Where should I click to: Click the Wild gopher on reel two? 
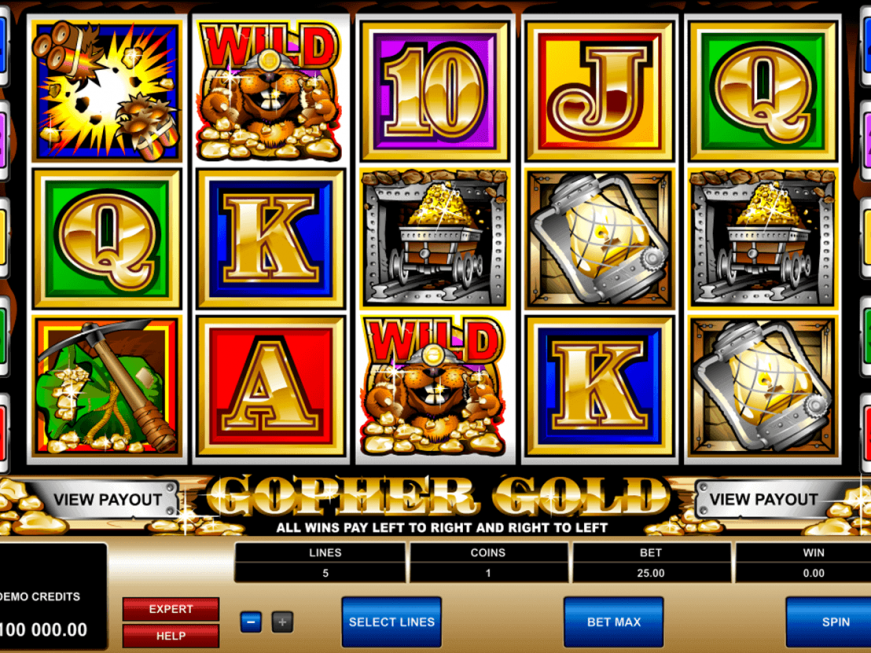pyautogui.click(x=270, y=91)
